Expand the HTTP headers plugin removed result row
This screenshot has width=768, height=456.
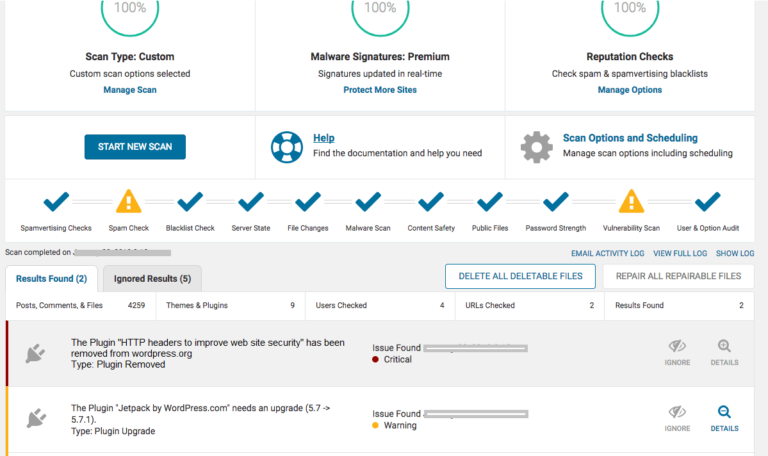380,353
